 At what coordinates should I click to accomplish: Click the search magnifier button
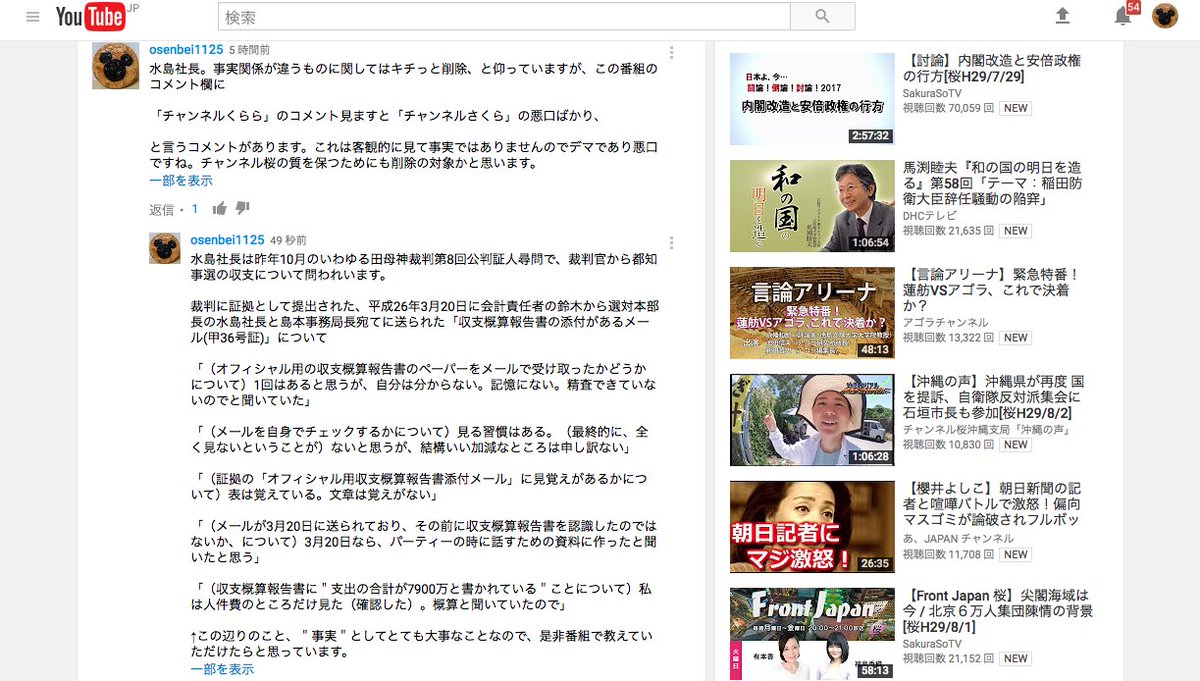[x=822, y=16]
